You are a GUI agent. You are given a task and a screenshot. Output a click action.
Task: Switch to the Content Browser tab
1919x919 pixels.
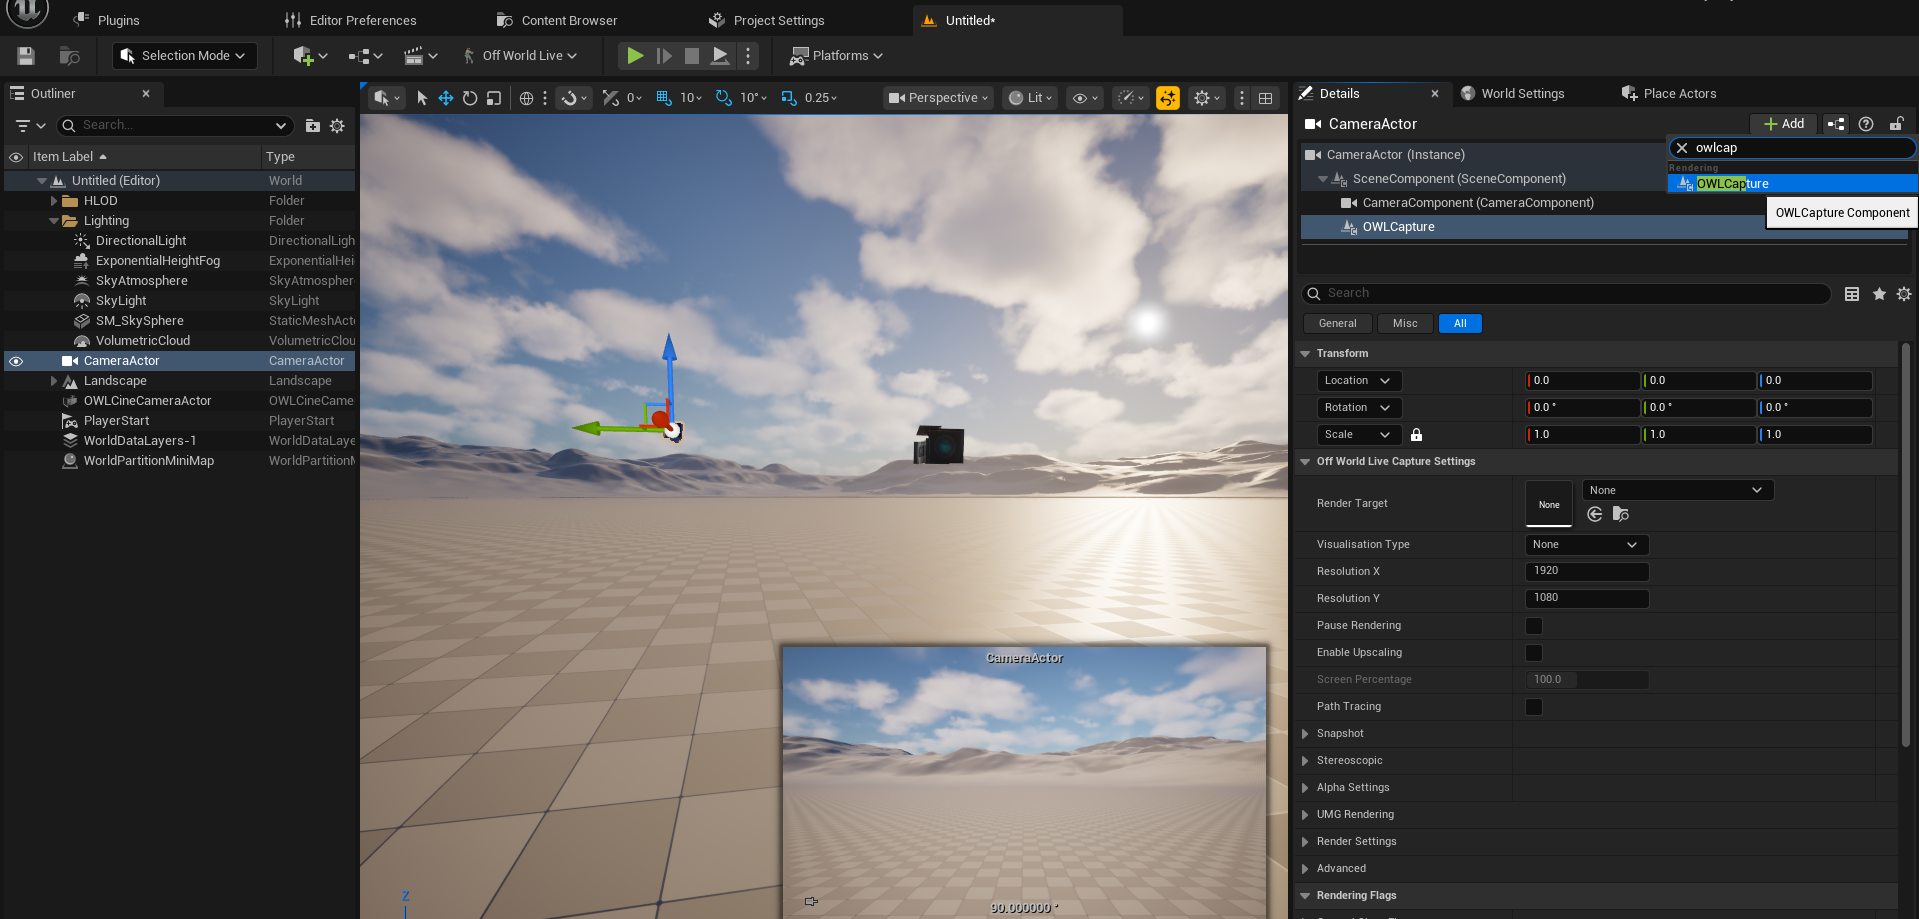click(558, 20)
